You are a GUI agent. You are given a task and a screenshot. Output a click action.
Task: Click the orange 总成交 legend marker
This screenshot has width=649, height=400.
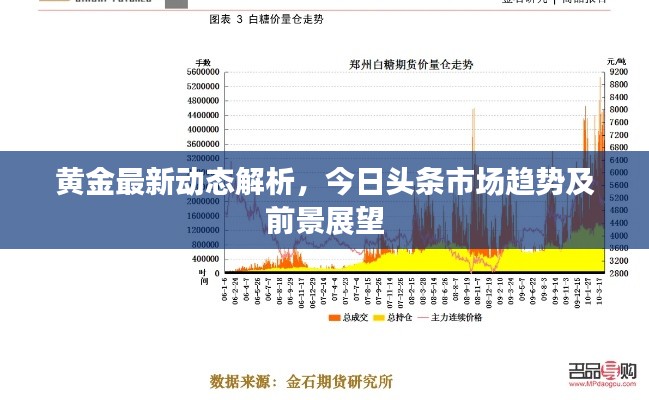pos(334,317)
